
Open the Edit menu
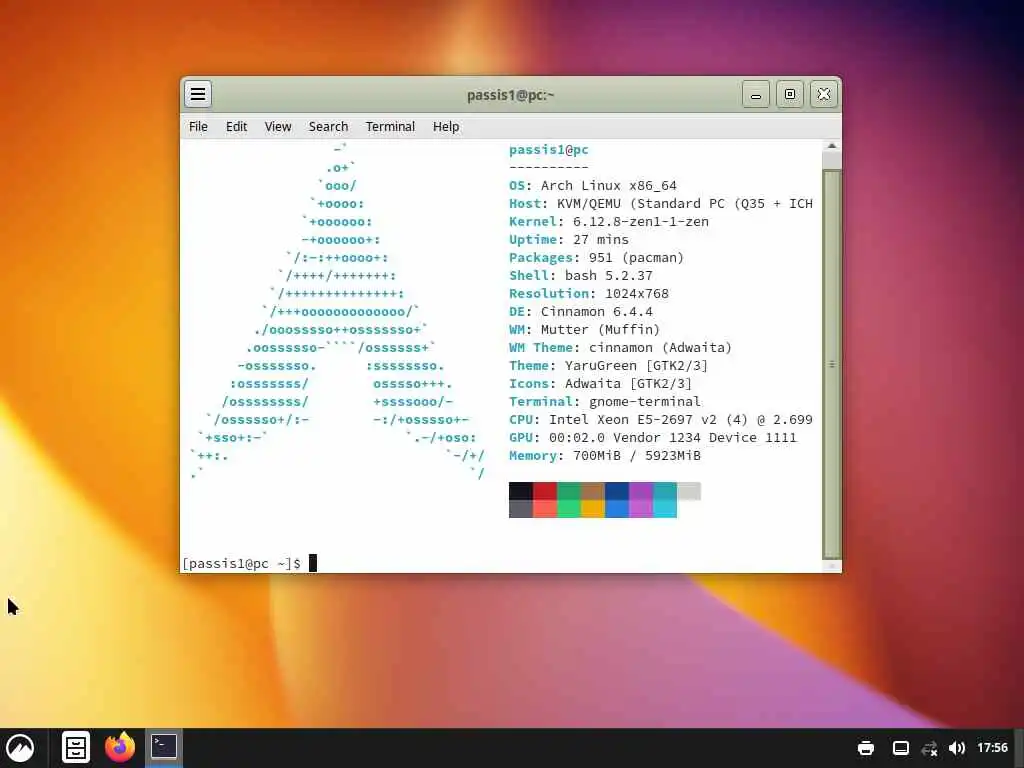pos(236,127)
